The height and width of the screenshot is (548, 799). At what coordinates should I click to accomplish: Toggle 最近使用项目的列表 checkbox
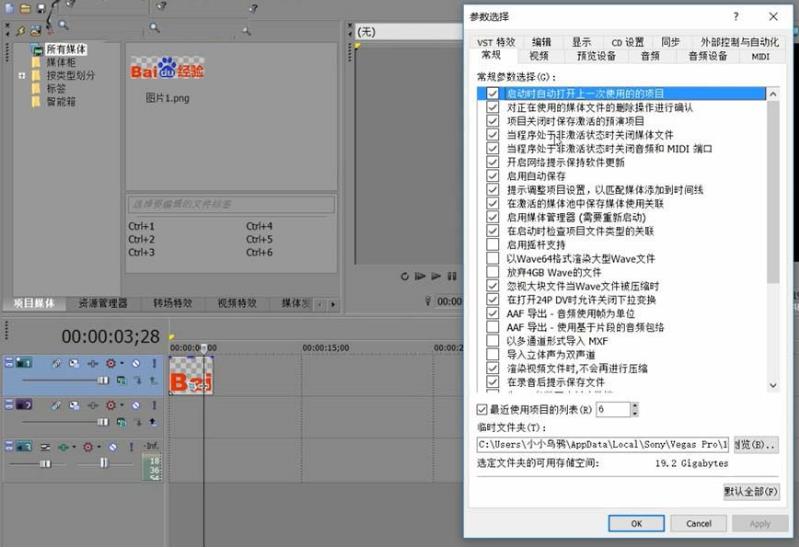pos(482,409)
